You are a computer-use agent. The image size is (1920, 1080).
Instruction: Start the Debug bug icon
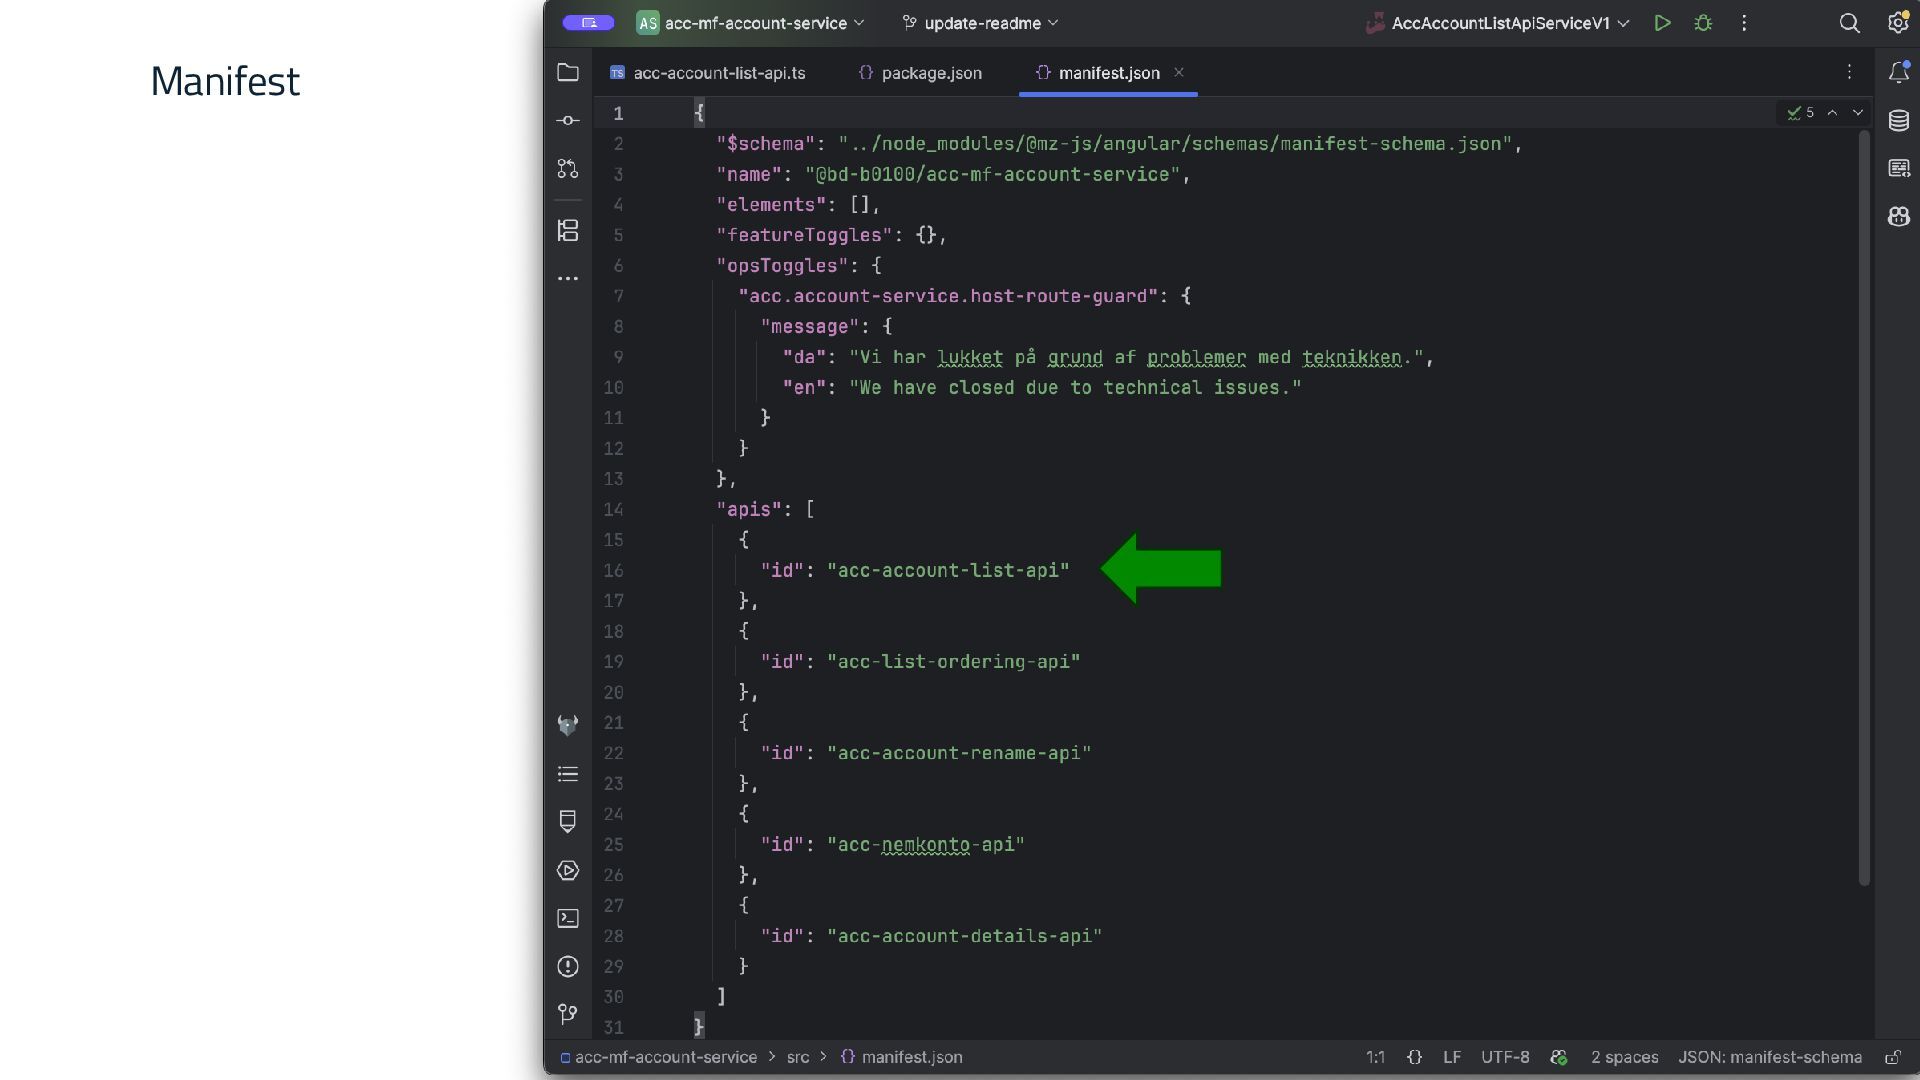[1703, 23]
